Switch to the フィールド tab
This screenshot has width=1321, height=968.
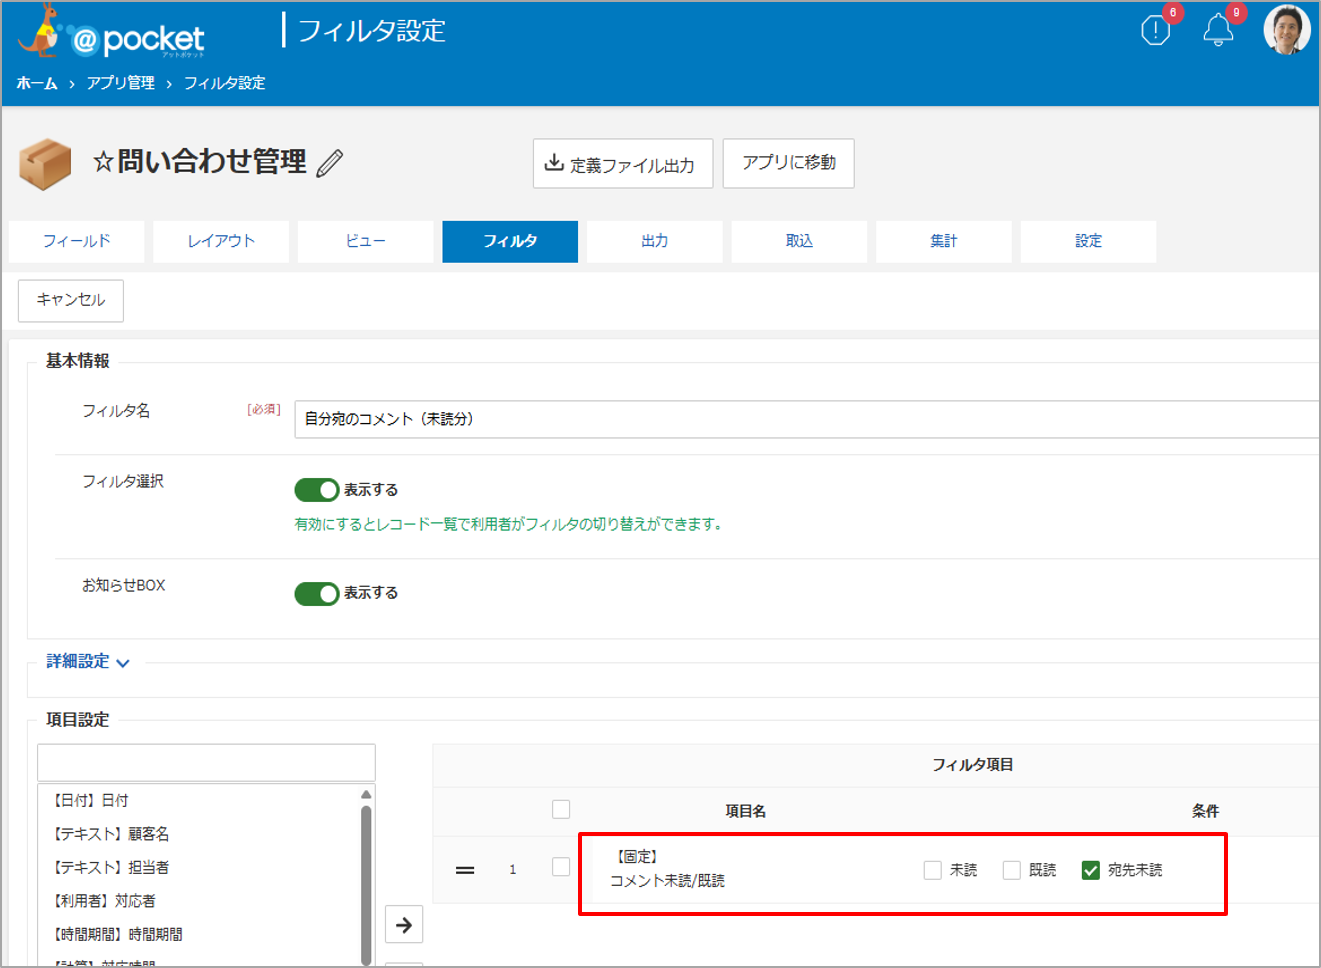[x=77, y=242]
